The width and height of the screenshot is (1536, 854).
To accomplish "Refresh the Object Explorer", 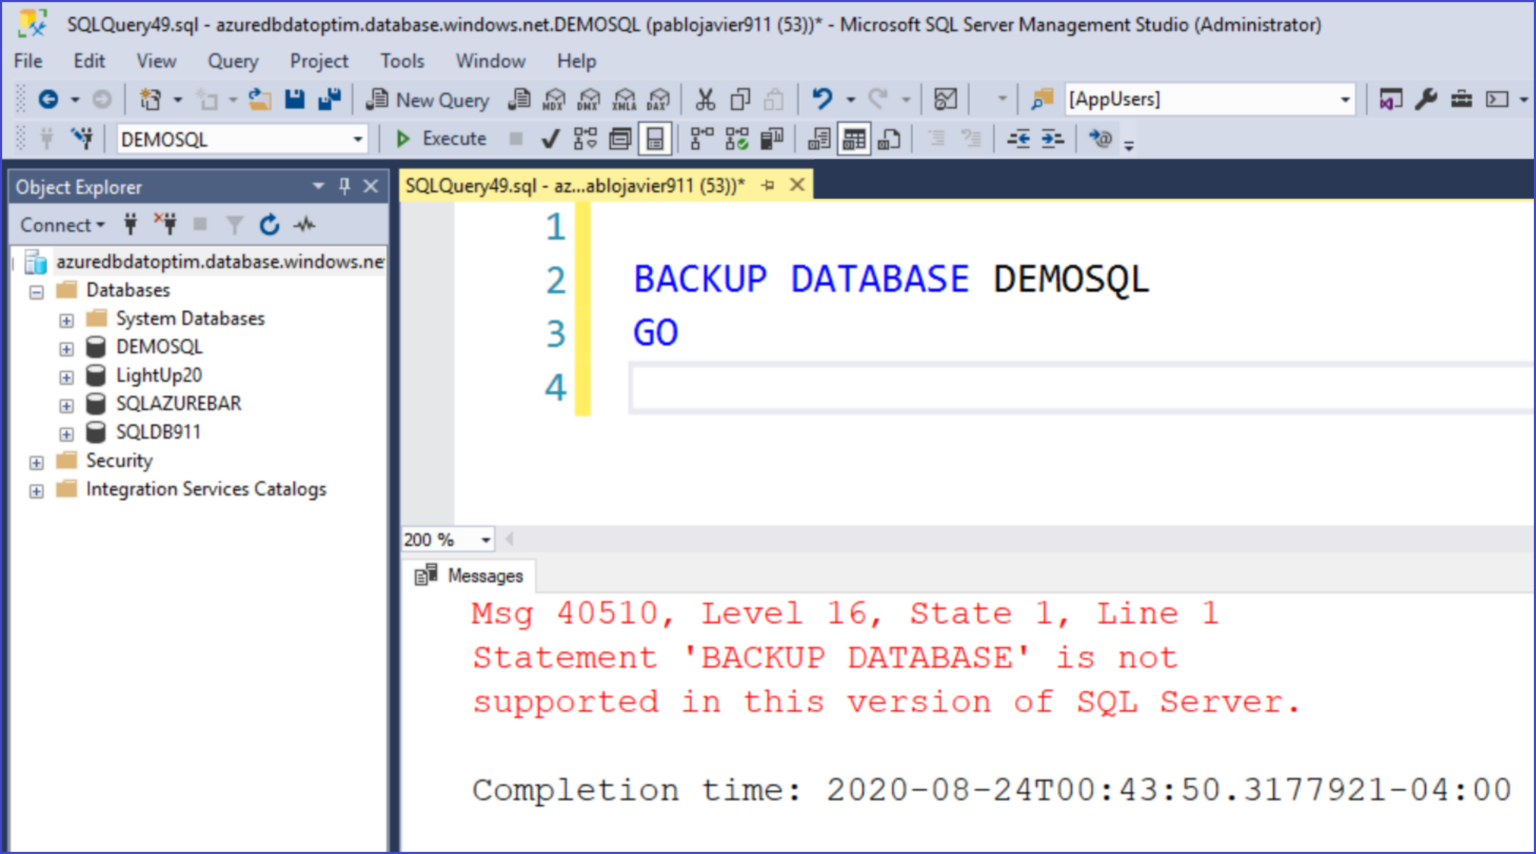I will (x=268, y=224).
